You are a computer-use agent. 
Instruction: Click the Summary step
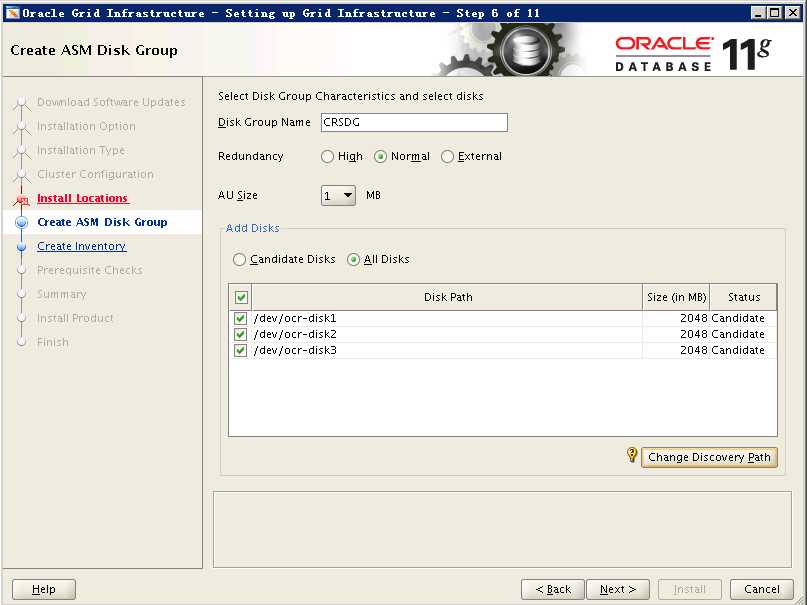62,295
